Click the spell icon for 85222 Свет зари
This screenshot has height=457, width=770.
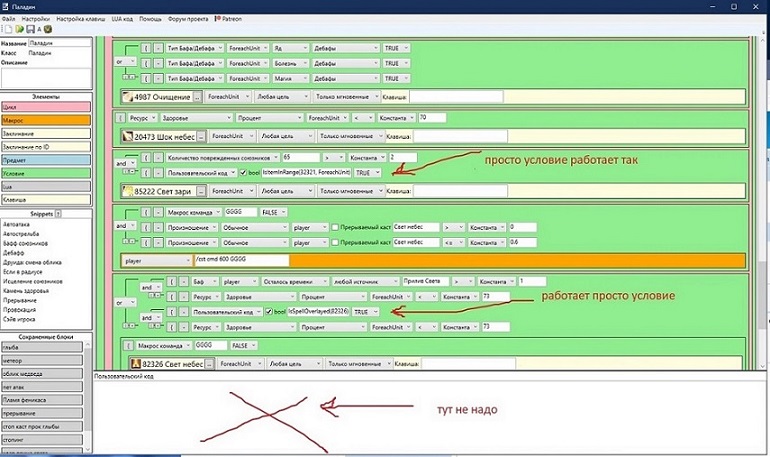coord(127,189)
